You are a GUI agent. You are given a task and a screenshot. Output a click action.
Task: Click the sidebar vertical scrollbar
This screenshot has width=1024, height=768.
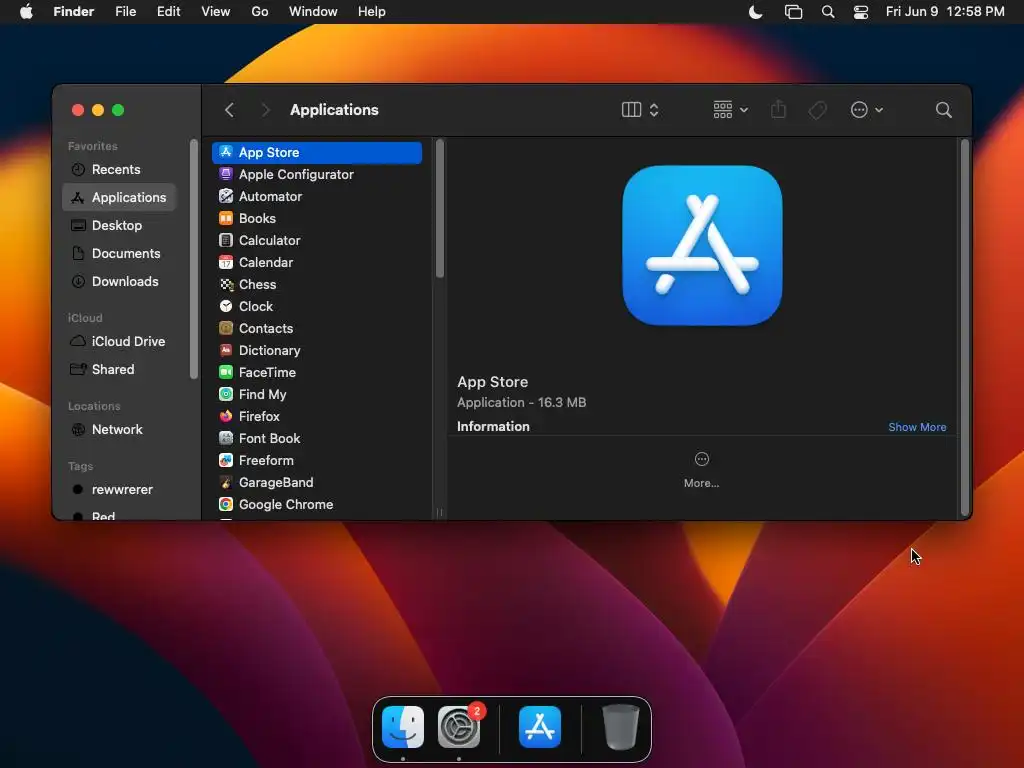193,259
